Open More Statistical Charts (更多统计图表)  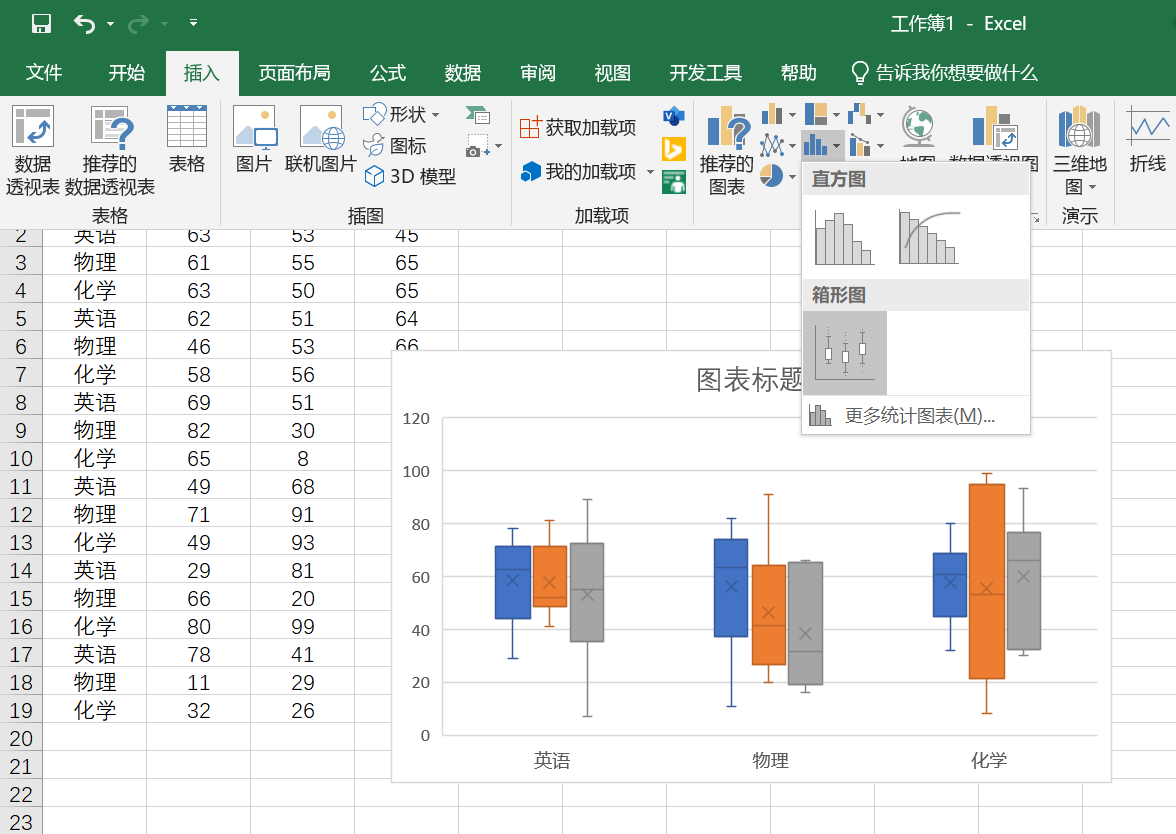(x=915, y=416)
